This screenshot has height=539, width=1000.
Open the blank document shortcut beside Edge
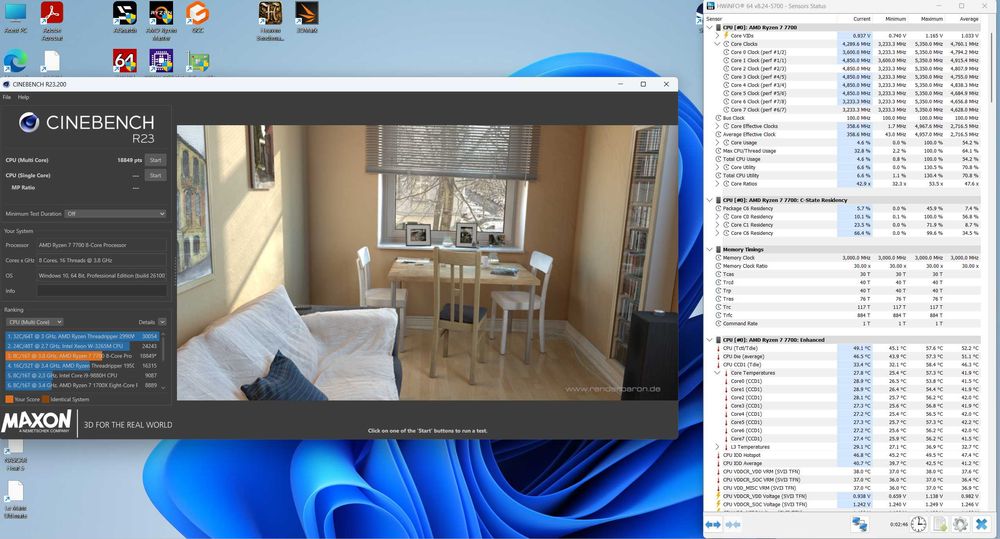(x=52, y=61)
